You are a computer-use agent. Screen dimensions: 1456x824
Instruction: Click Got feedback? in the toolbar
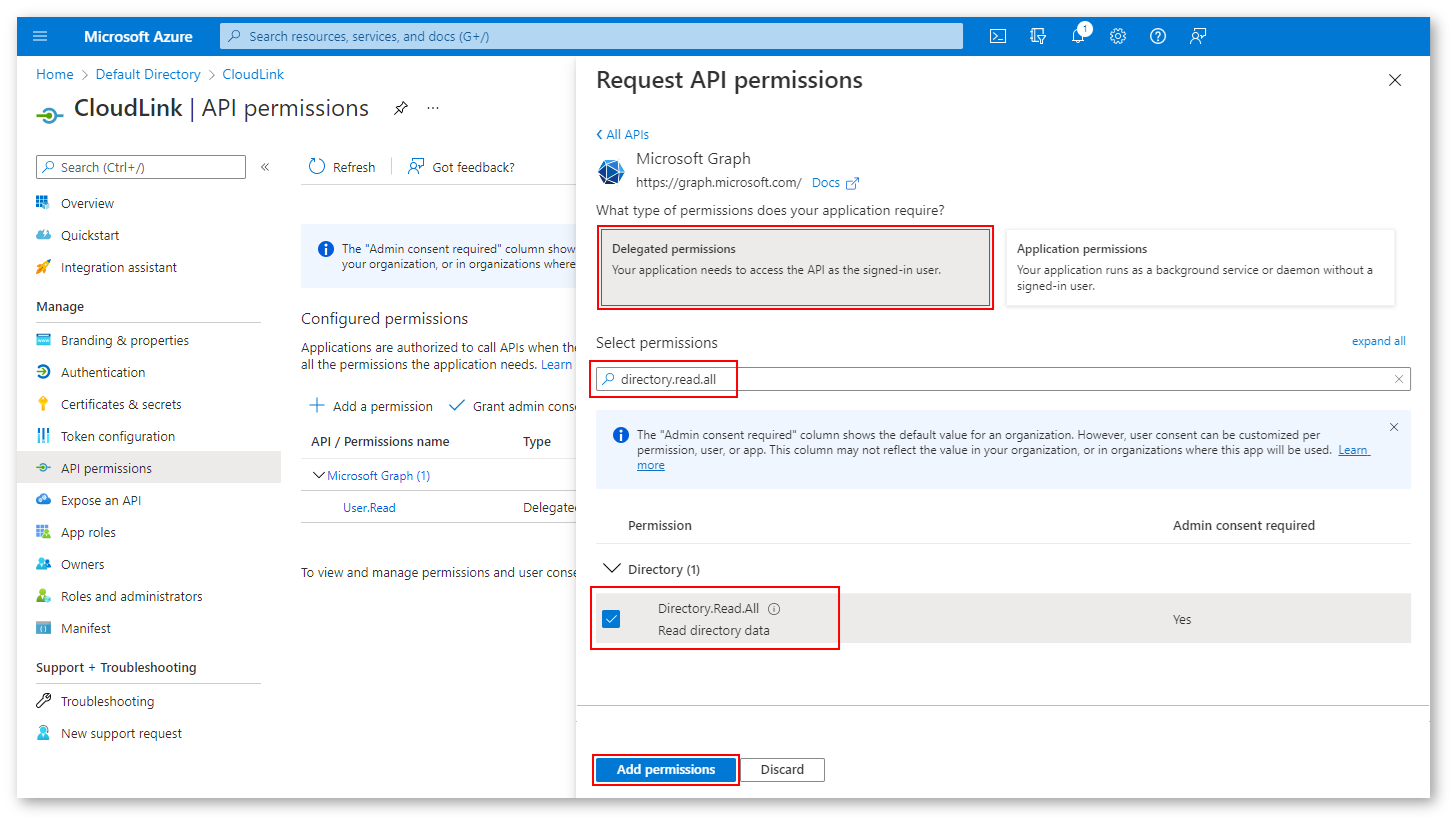[461, 167]
